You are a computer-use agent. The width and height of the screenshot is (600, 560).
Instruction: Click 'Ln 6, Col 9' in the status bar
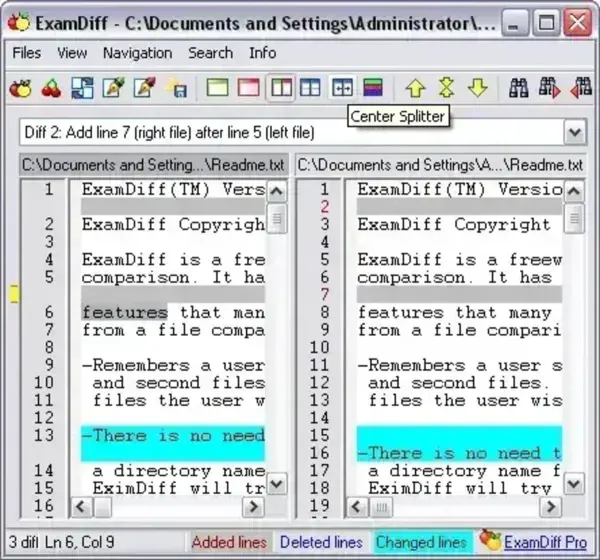point(80,542)
